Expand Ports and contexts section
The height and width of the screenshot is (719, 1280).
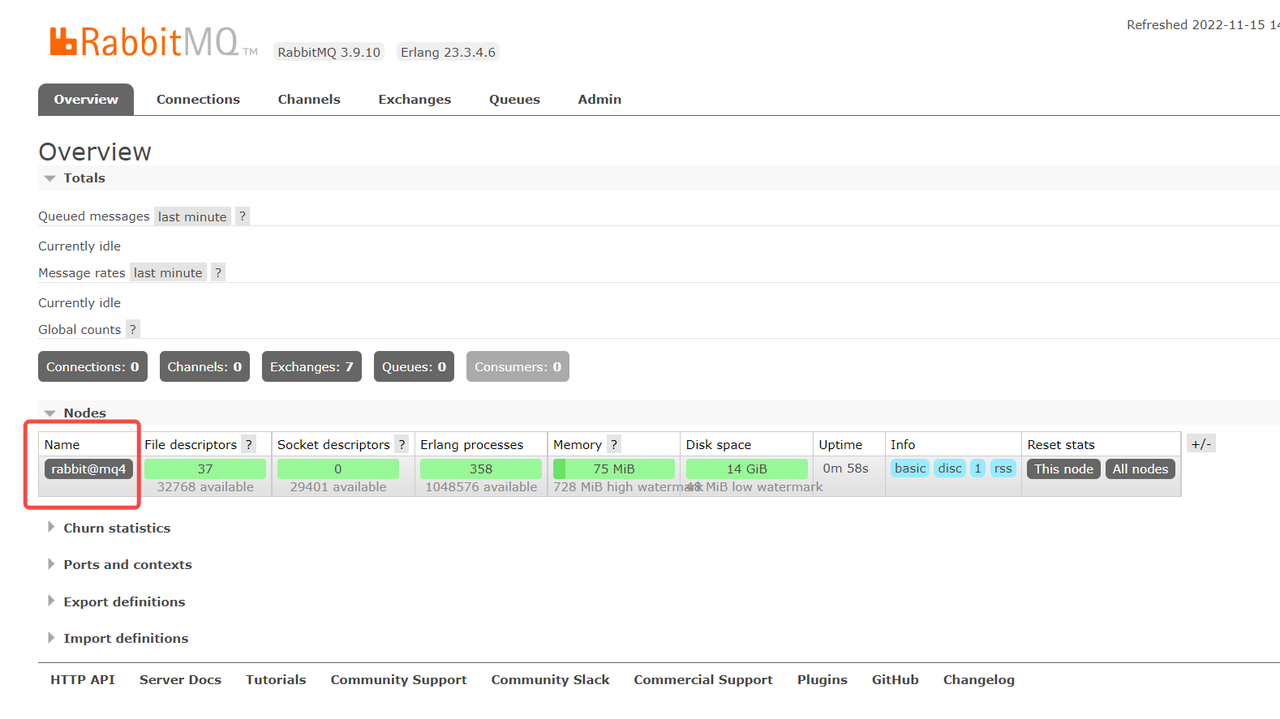[x=127, y=565]
